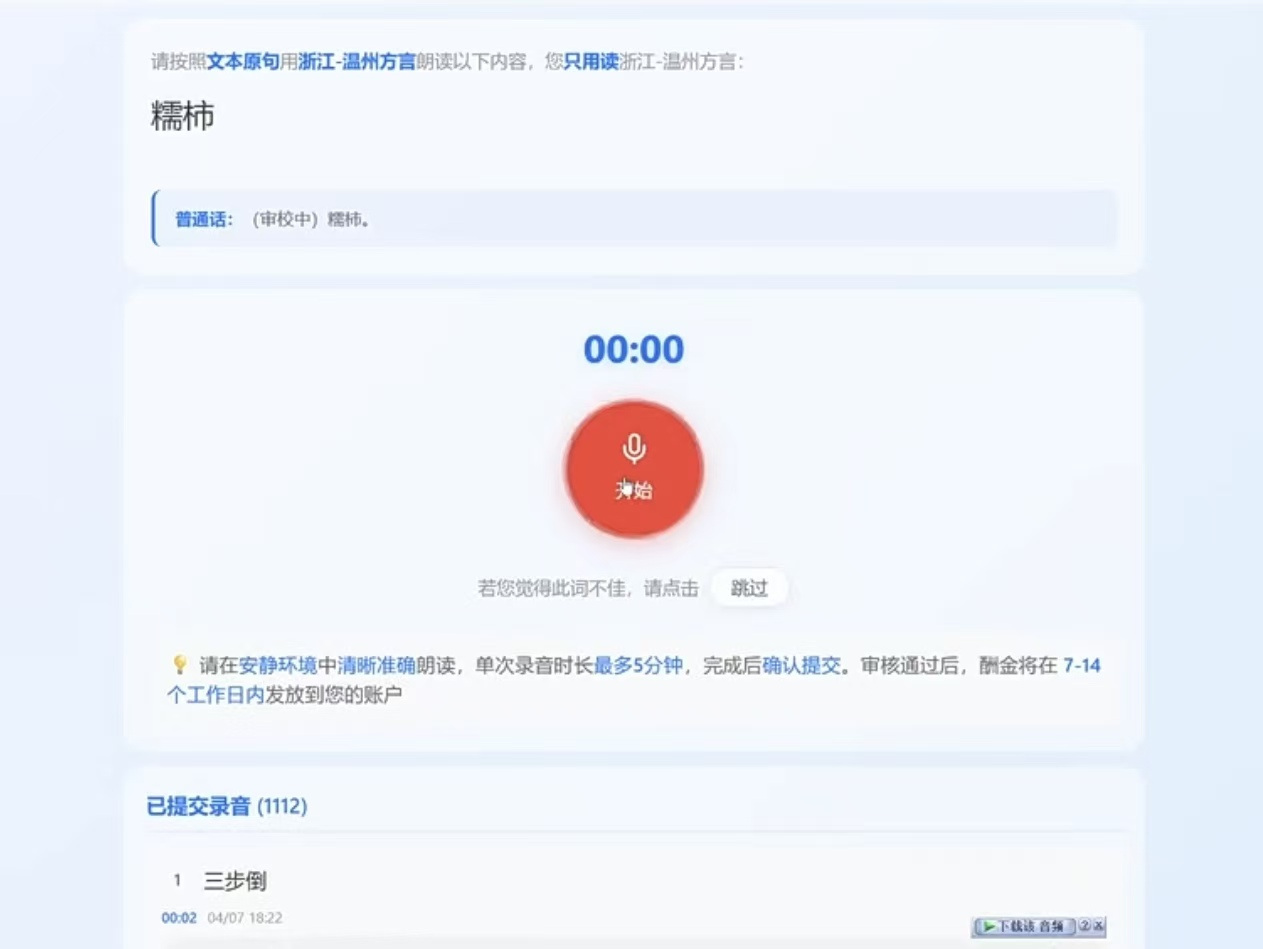
Task: Click the highlighted 确认提交 text
Action: [x=801, y=666]
